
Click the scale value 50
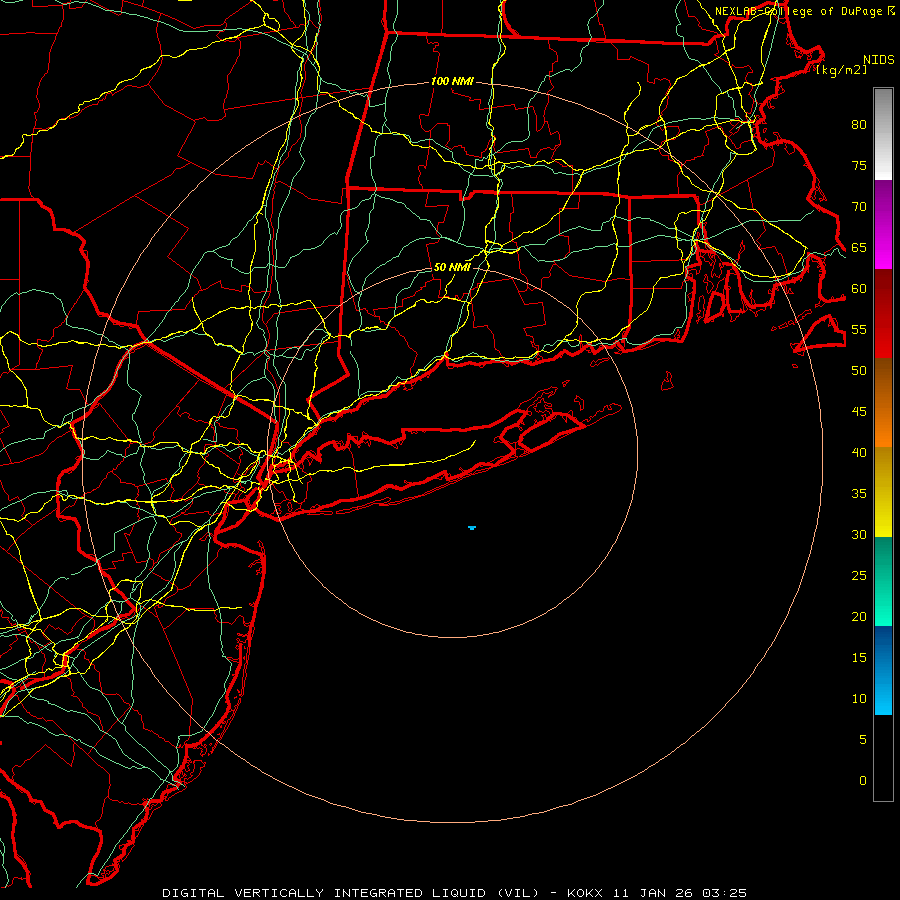click(x=859, y=371)
